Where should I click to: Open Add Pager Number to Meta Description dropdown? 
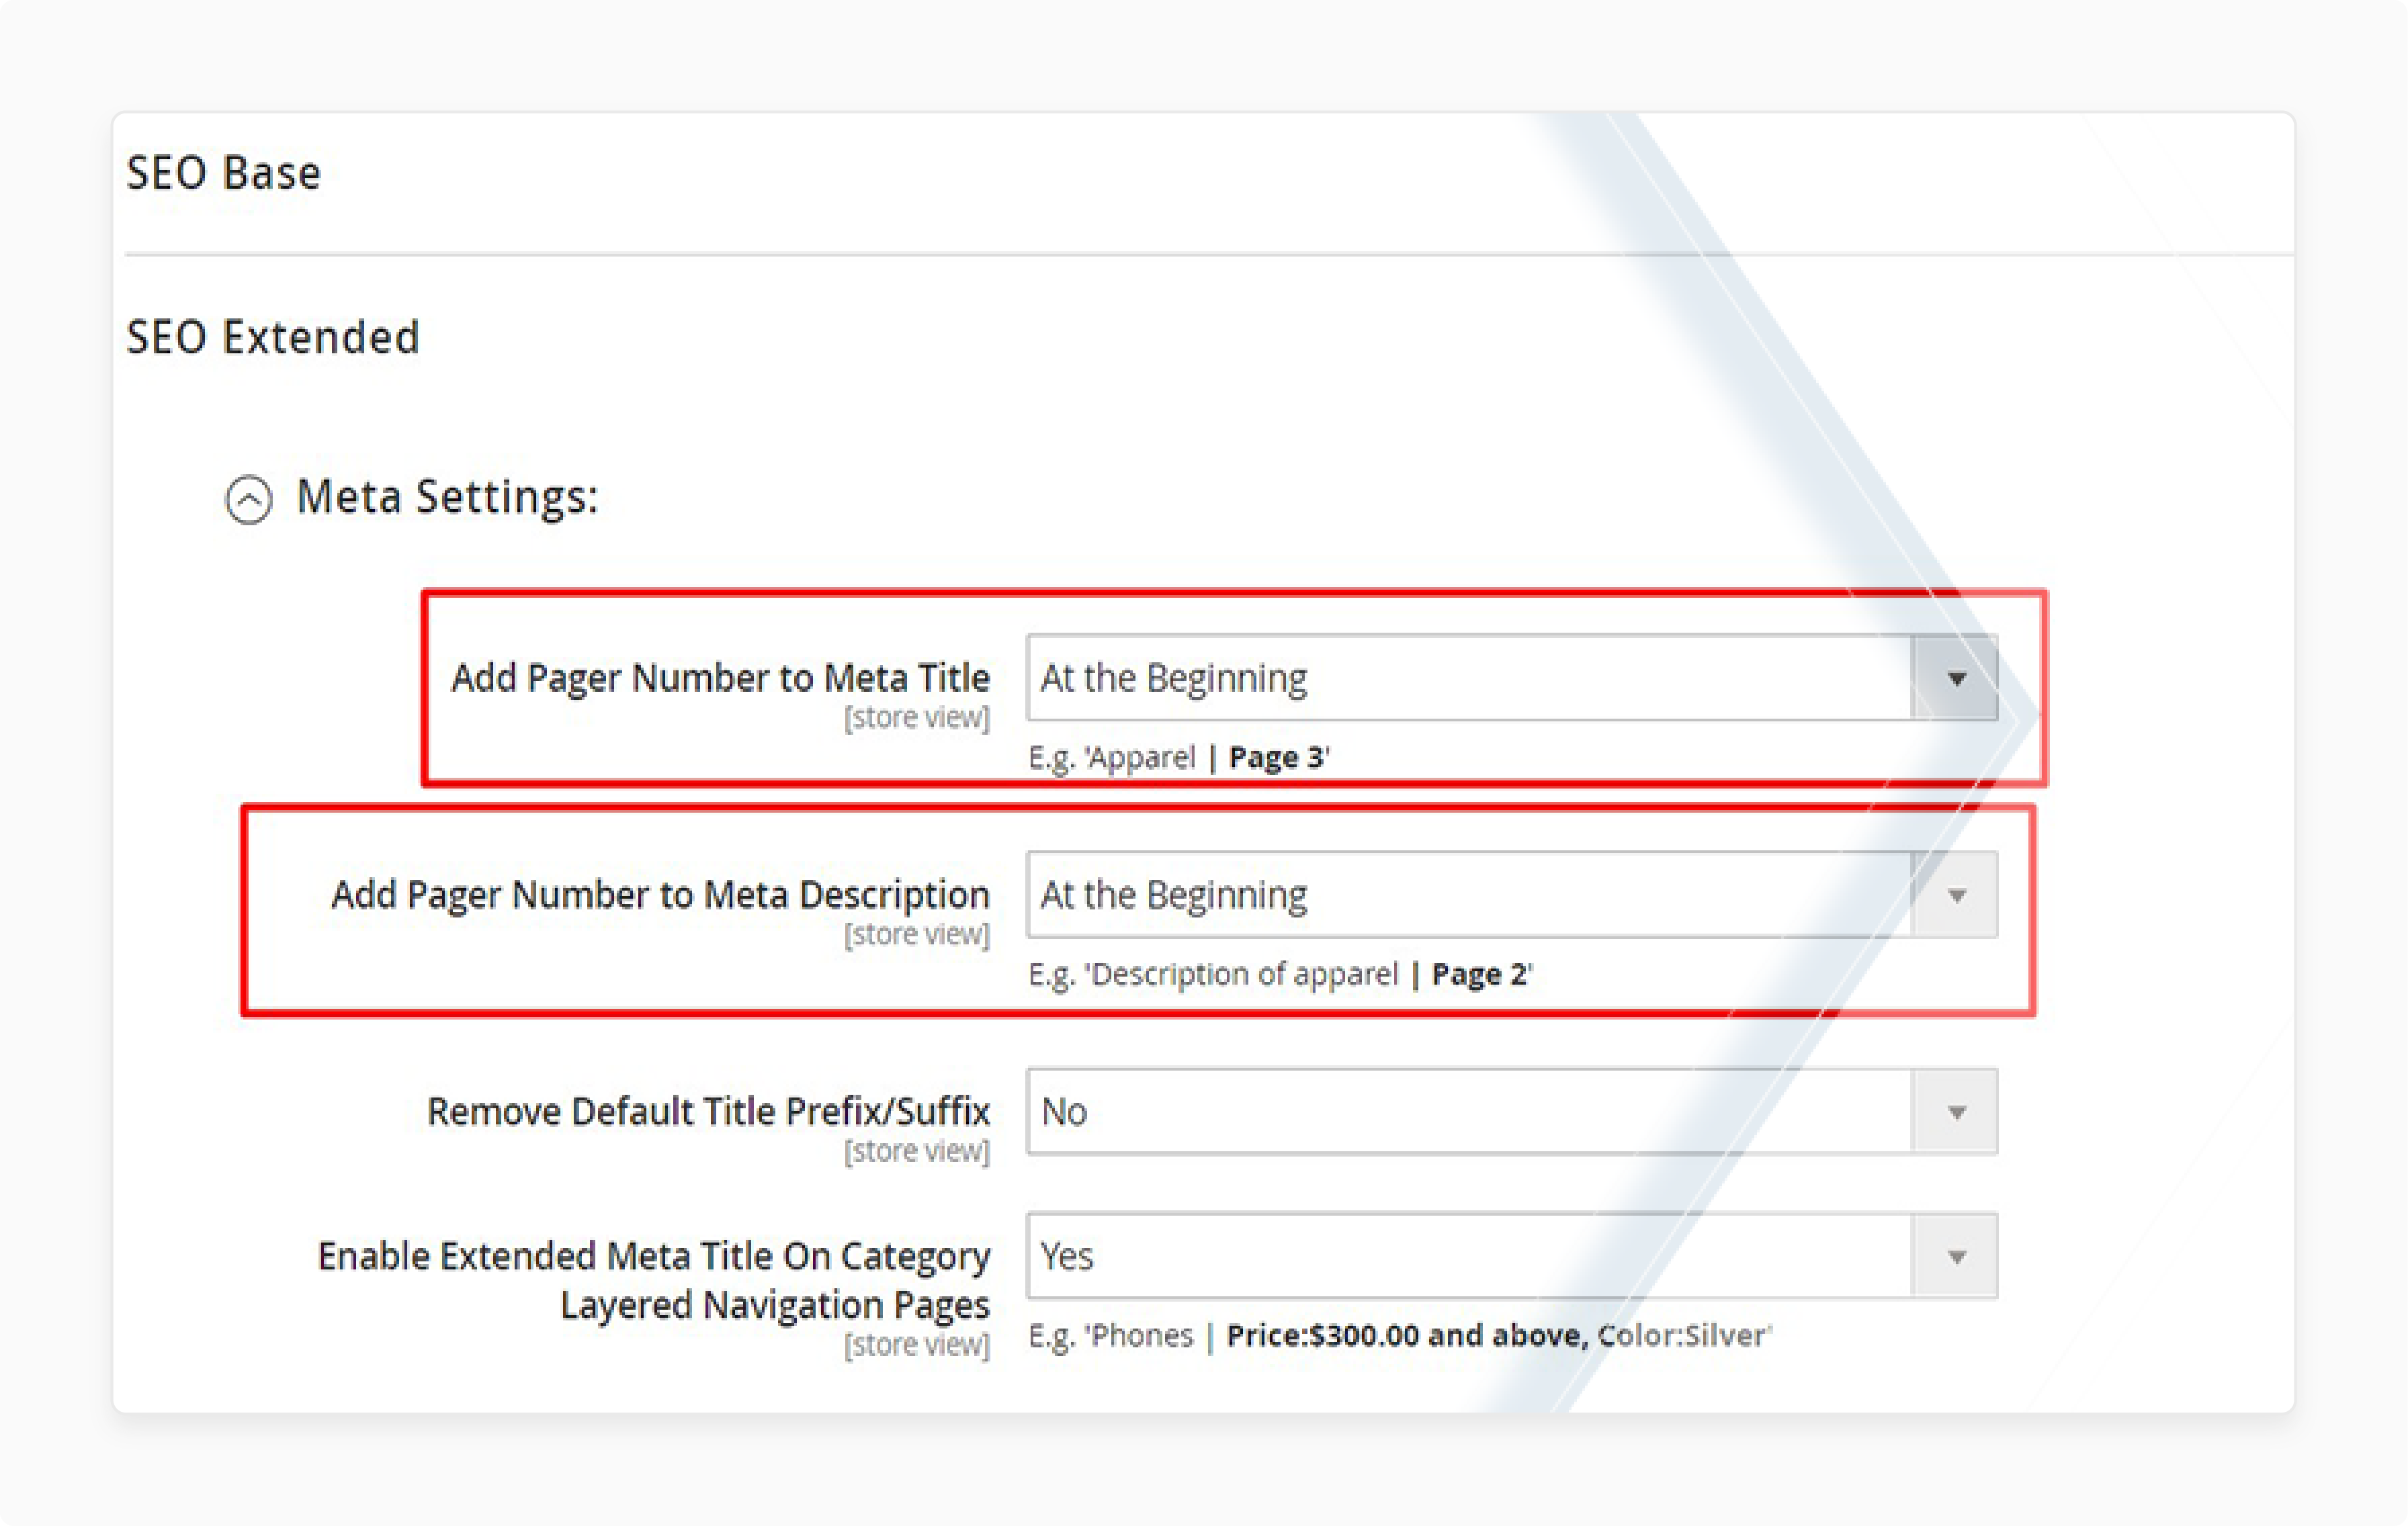pos(1511,894)
